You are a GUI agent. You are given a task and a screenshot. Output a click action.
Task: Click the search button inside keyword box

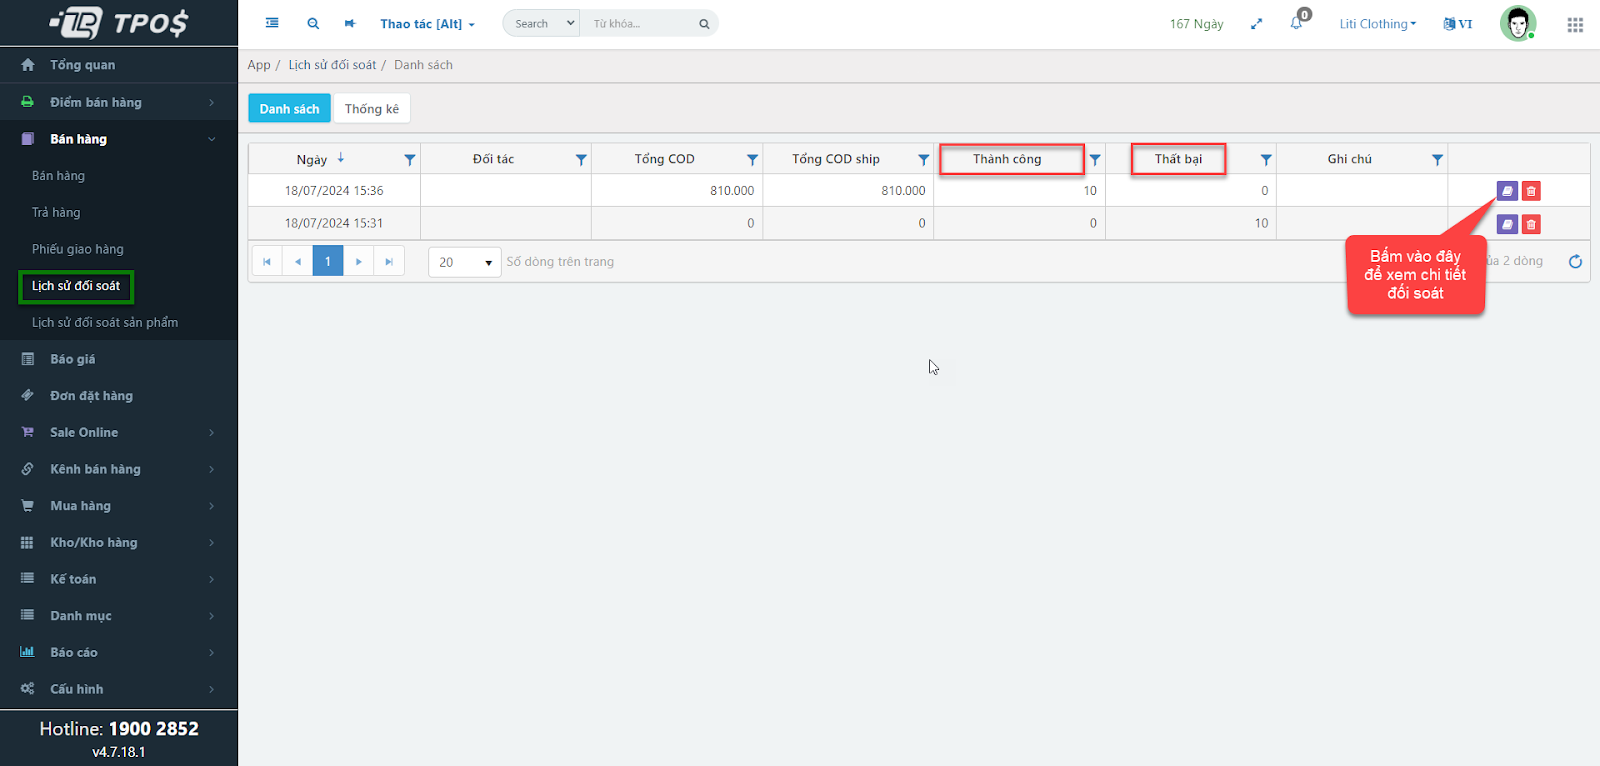point(704,24)
